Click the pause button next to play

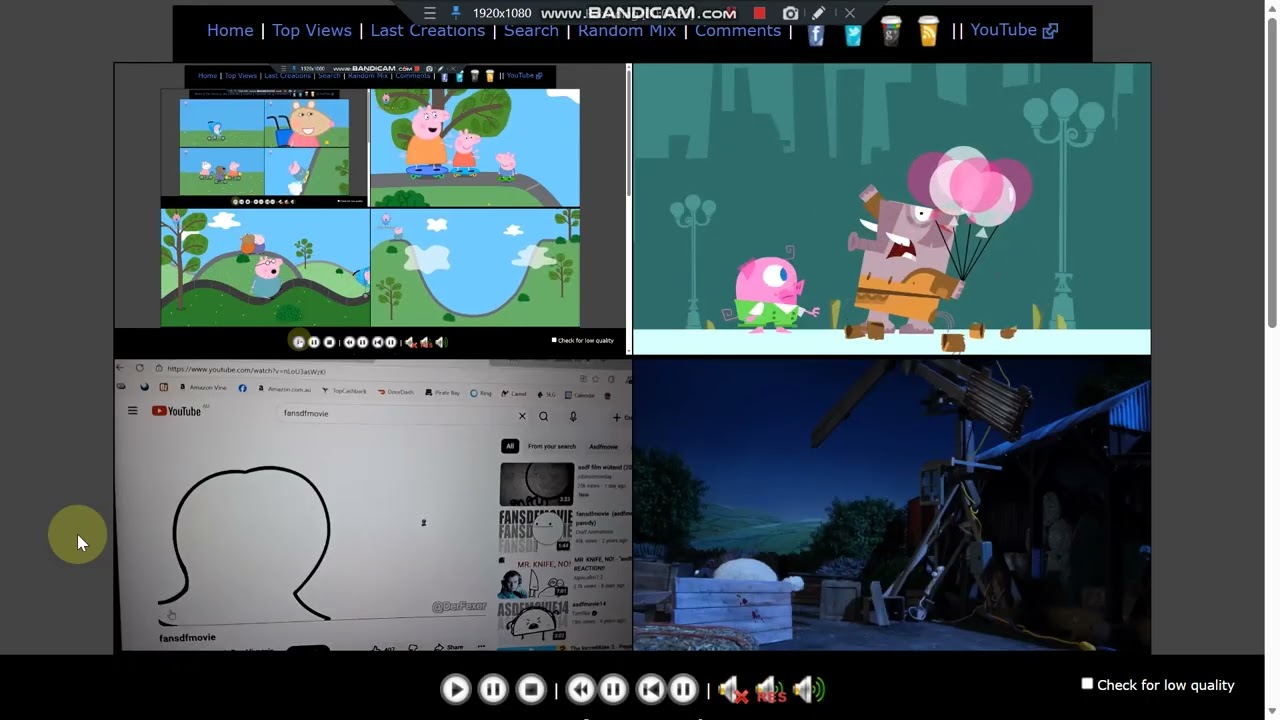click(x=493, y=689)
